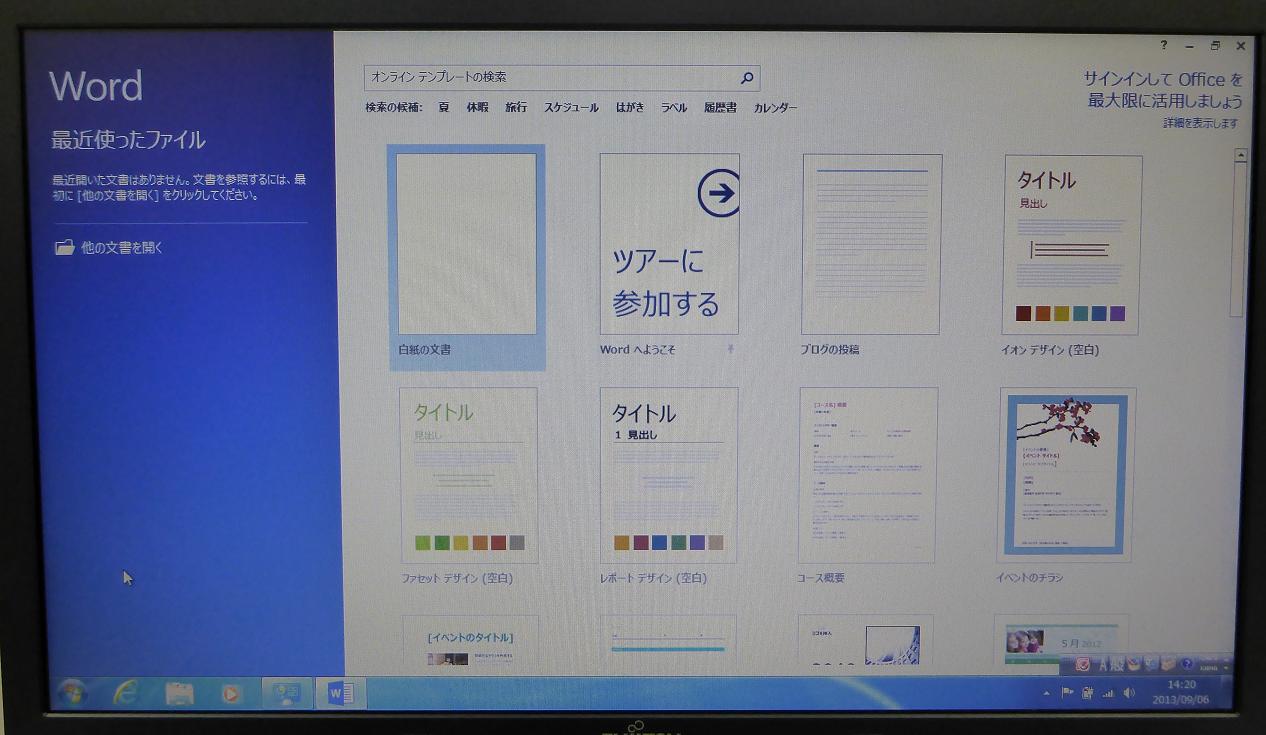Open the folder icon for 他の文書を開く

65,247
